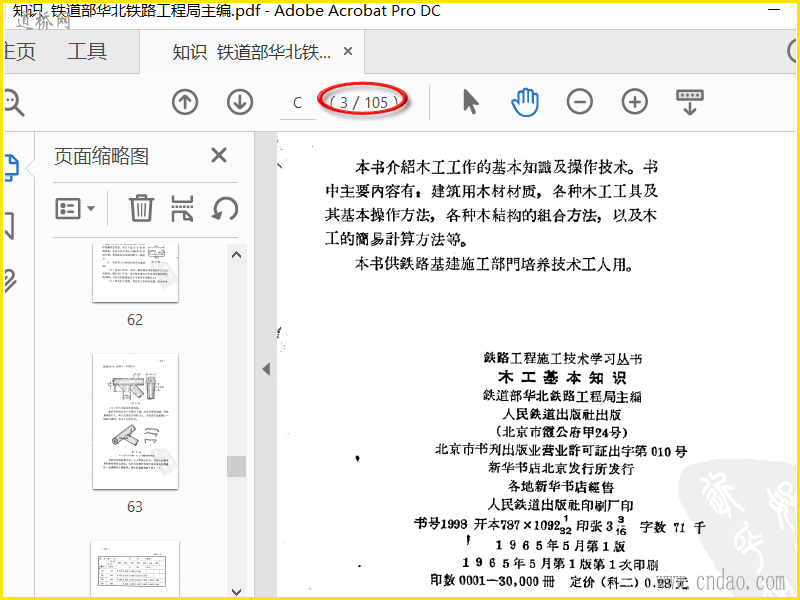Viewport: 800px width, 600px height.
Task: Choose the selection arrow tool
Action: [470, 102]
